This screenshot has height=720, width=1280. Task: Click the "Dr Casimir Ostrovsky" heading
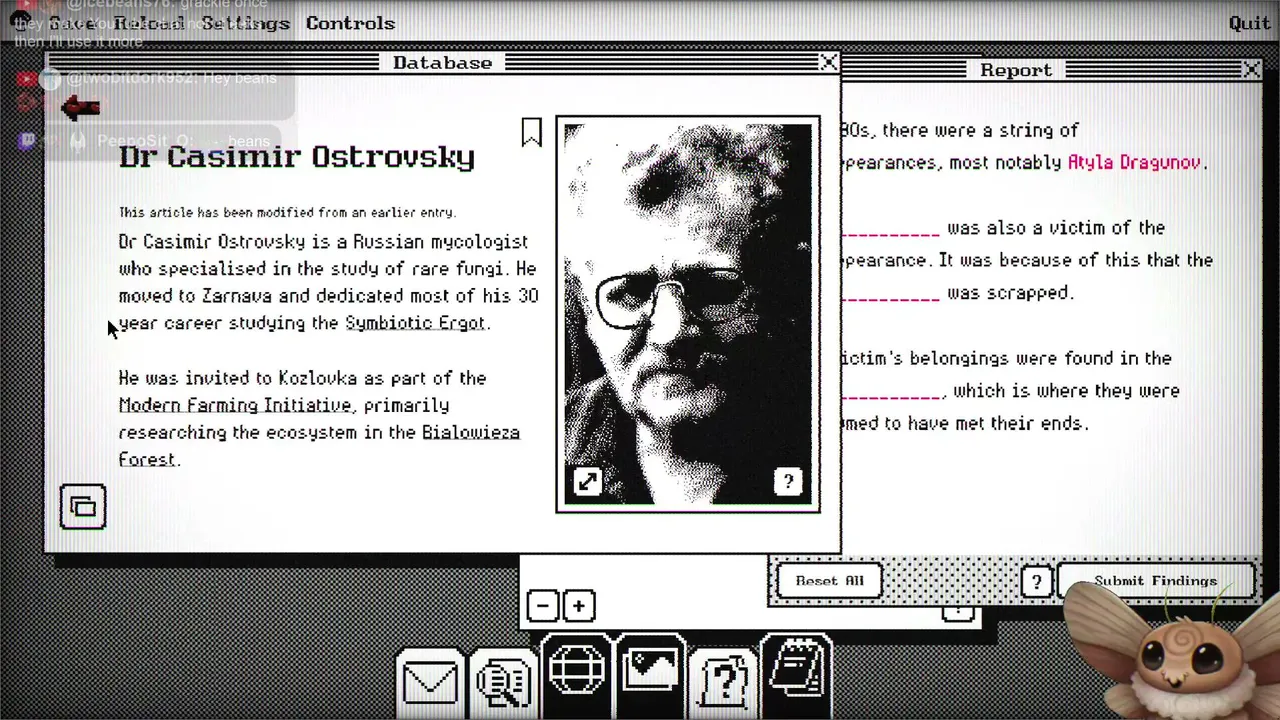297,157
